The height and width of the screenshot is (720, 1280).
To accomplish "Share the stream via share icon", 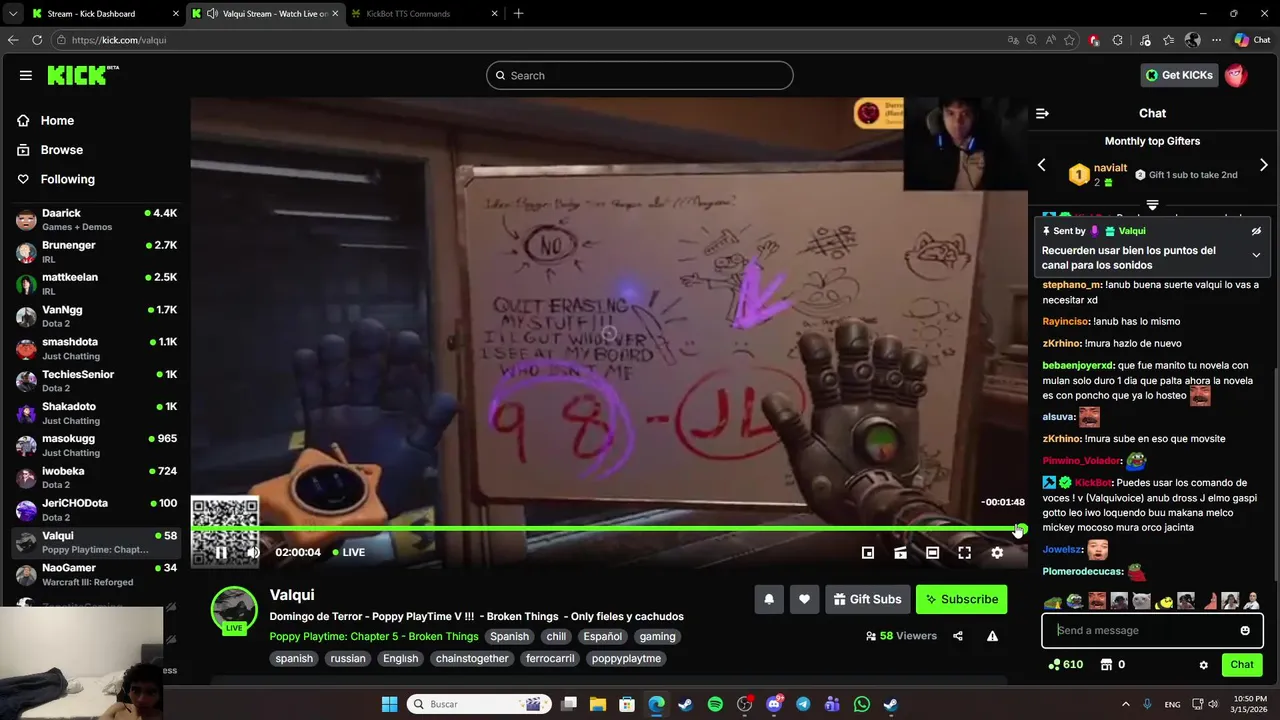I will coord(958,636).
